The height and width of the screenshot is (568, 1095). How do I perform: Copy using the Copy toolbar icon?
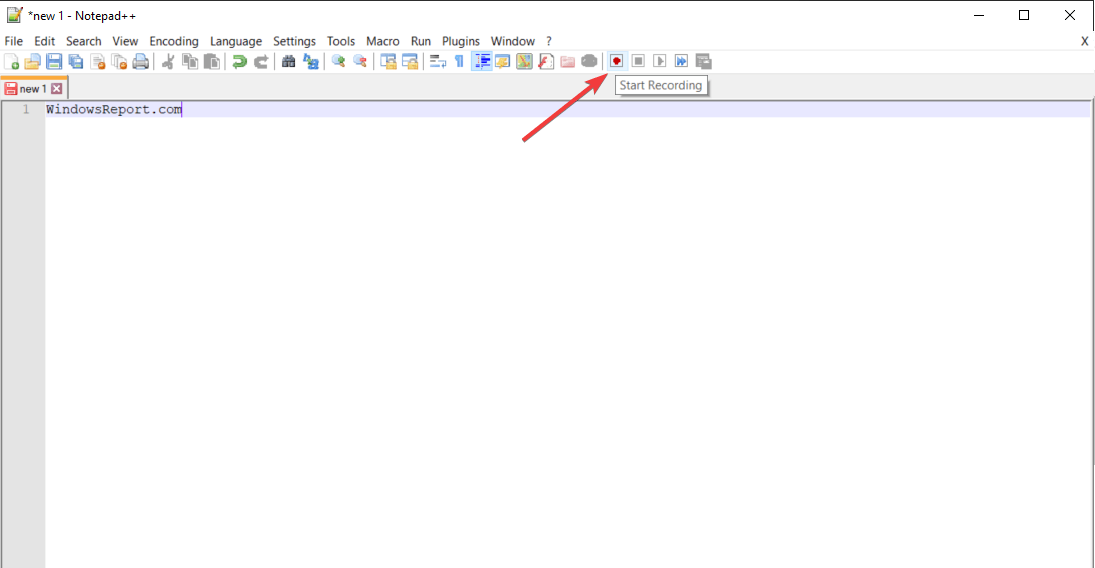[189, 61]
